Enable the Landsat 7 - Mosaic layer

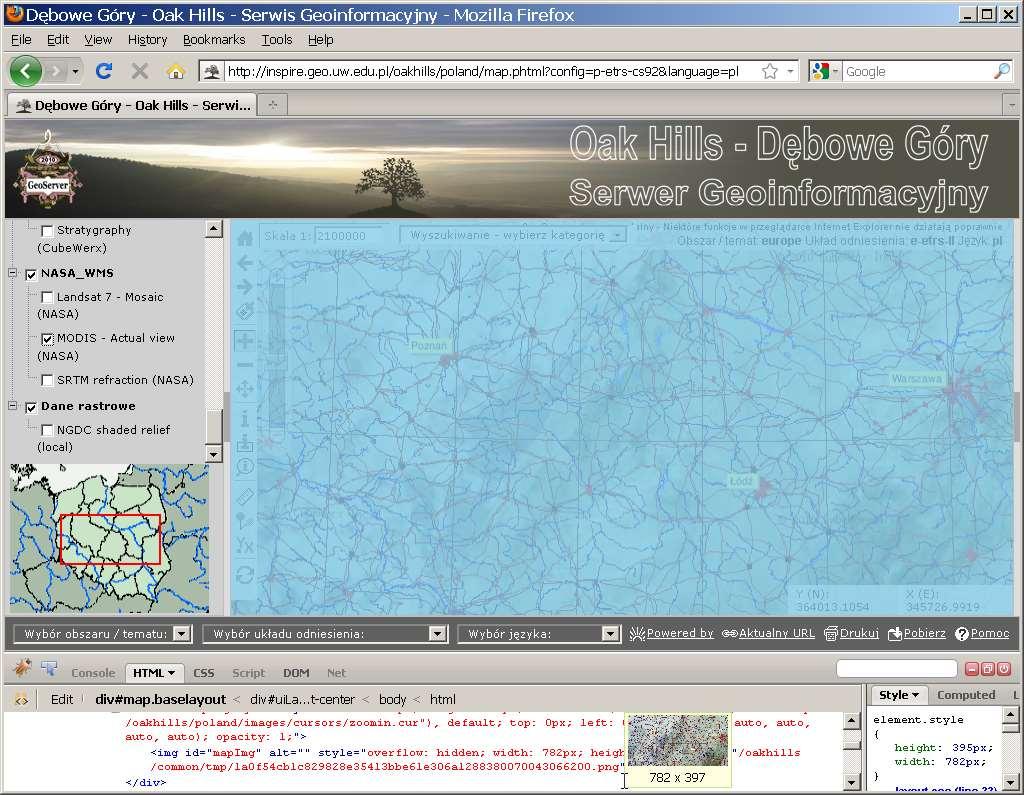click(47, 297)
